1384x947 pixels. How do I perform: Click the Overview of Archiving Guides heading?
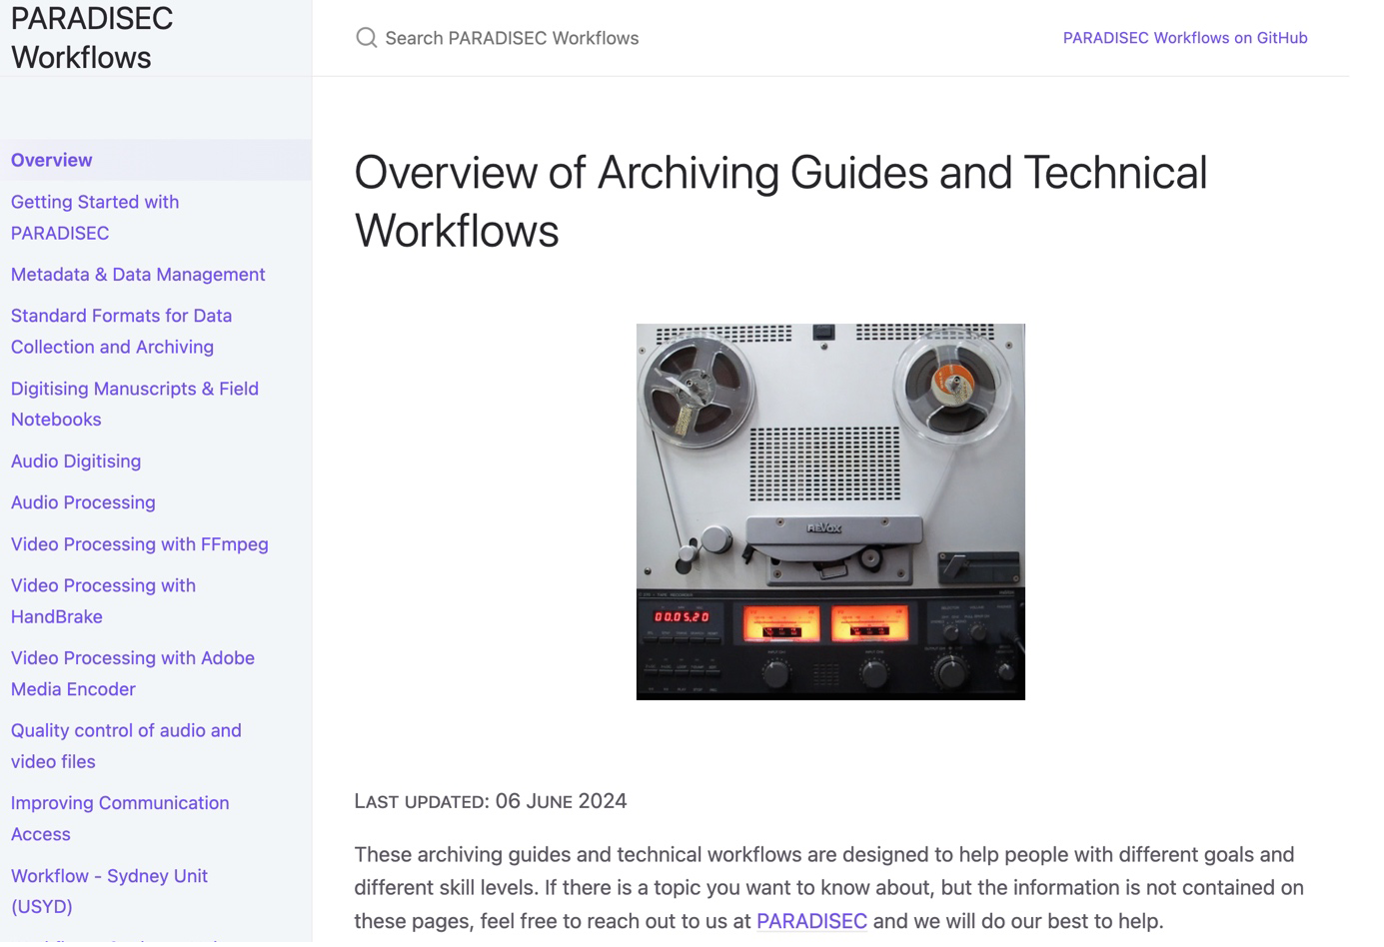[x=780, y=202]
